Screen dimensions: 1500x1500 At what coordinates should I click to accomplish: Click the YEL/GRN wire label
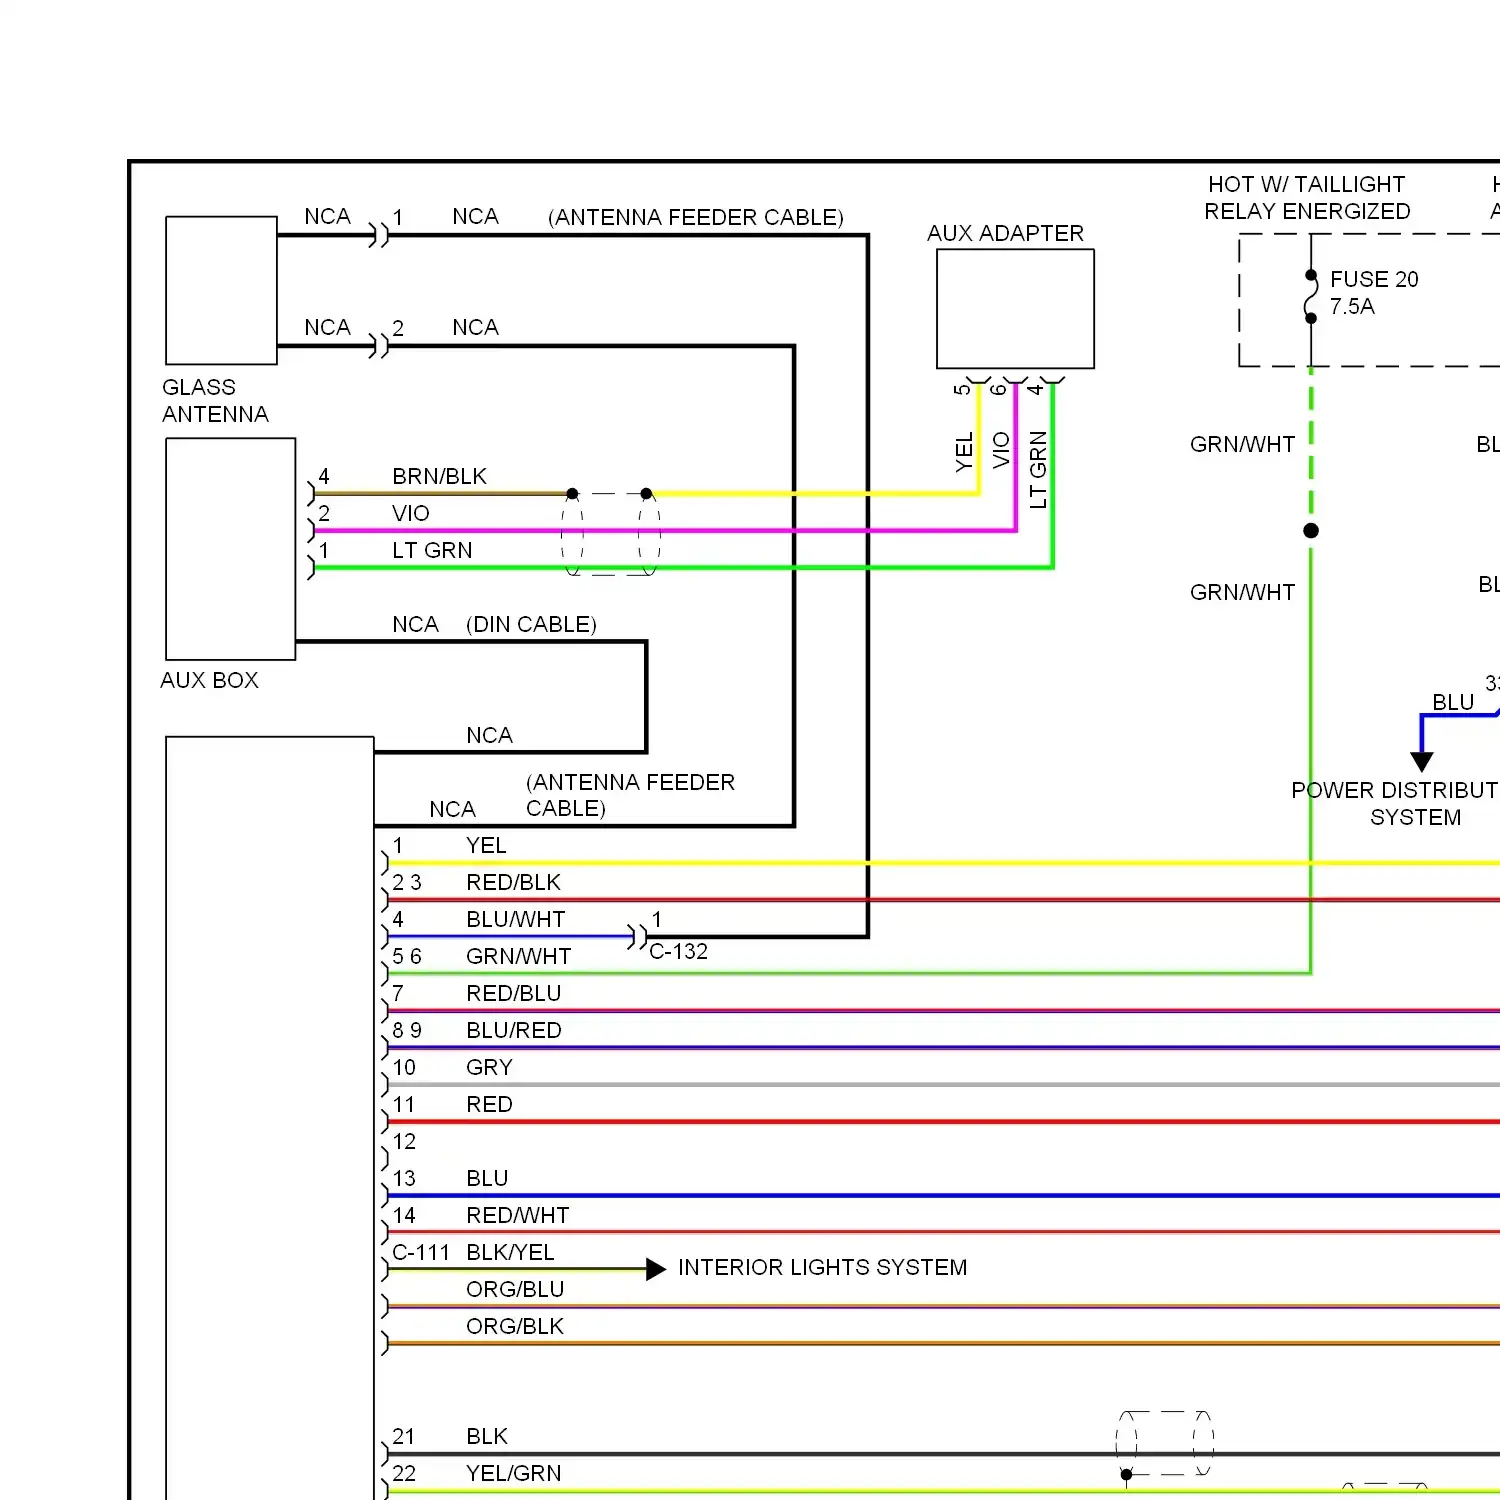(x=513, y=1473)
